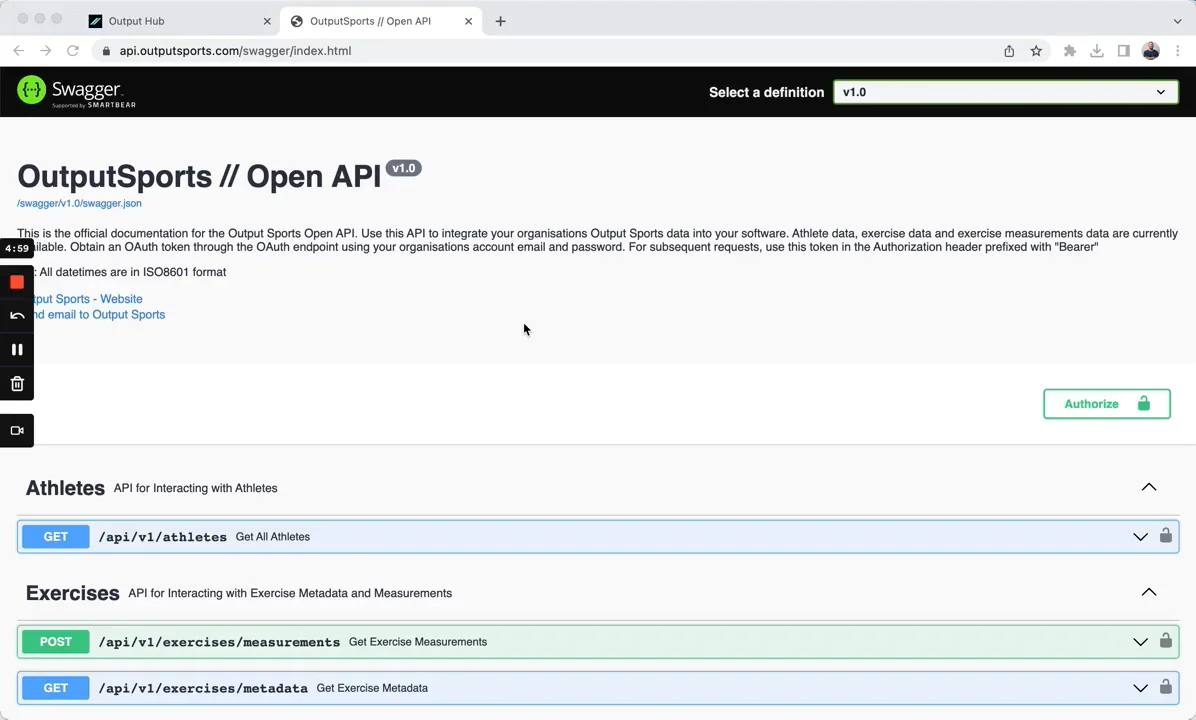Bookmark this page with the star icon
The image size is (1196, 720).
tap(1036, 51)
